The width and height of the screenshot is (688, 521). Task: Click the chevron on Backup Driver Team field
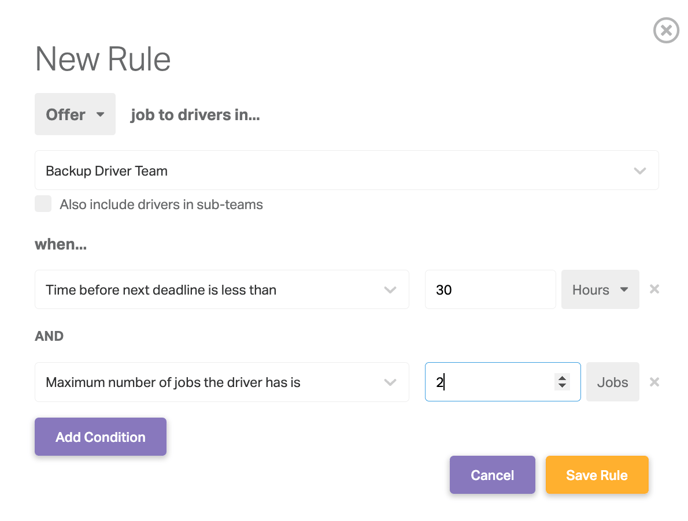tap(640, 171)
